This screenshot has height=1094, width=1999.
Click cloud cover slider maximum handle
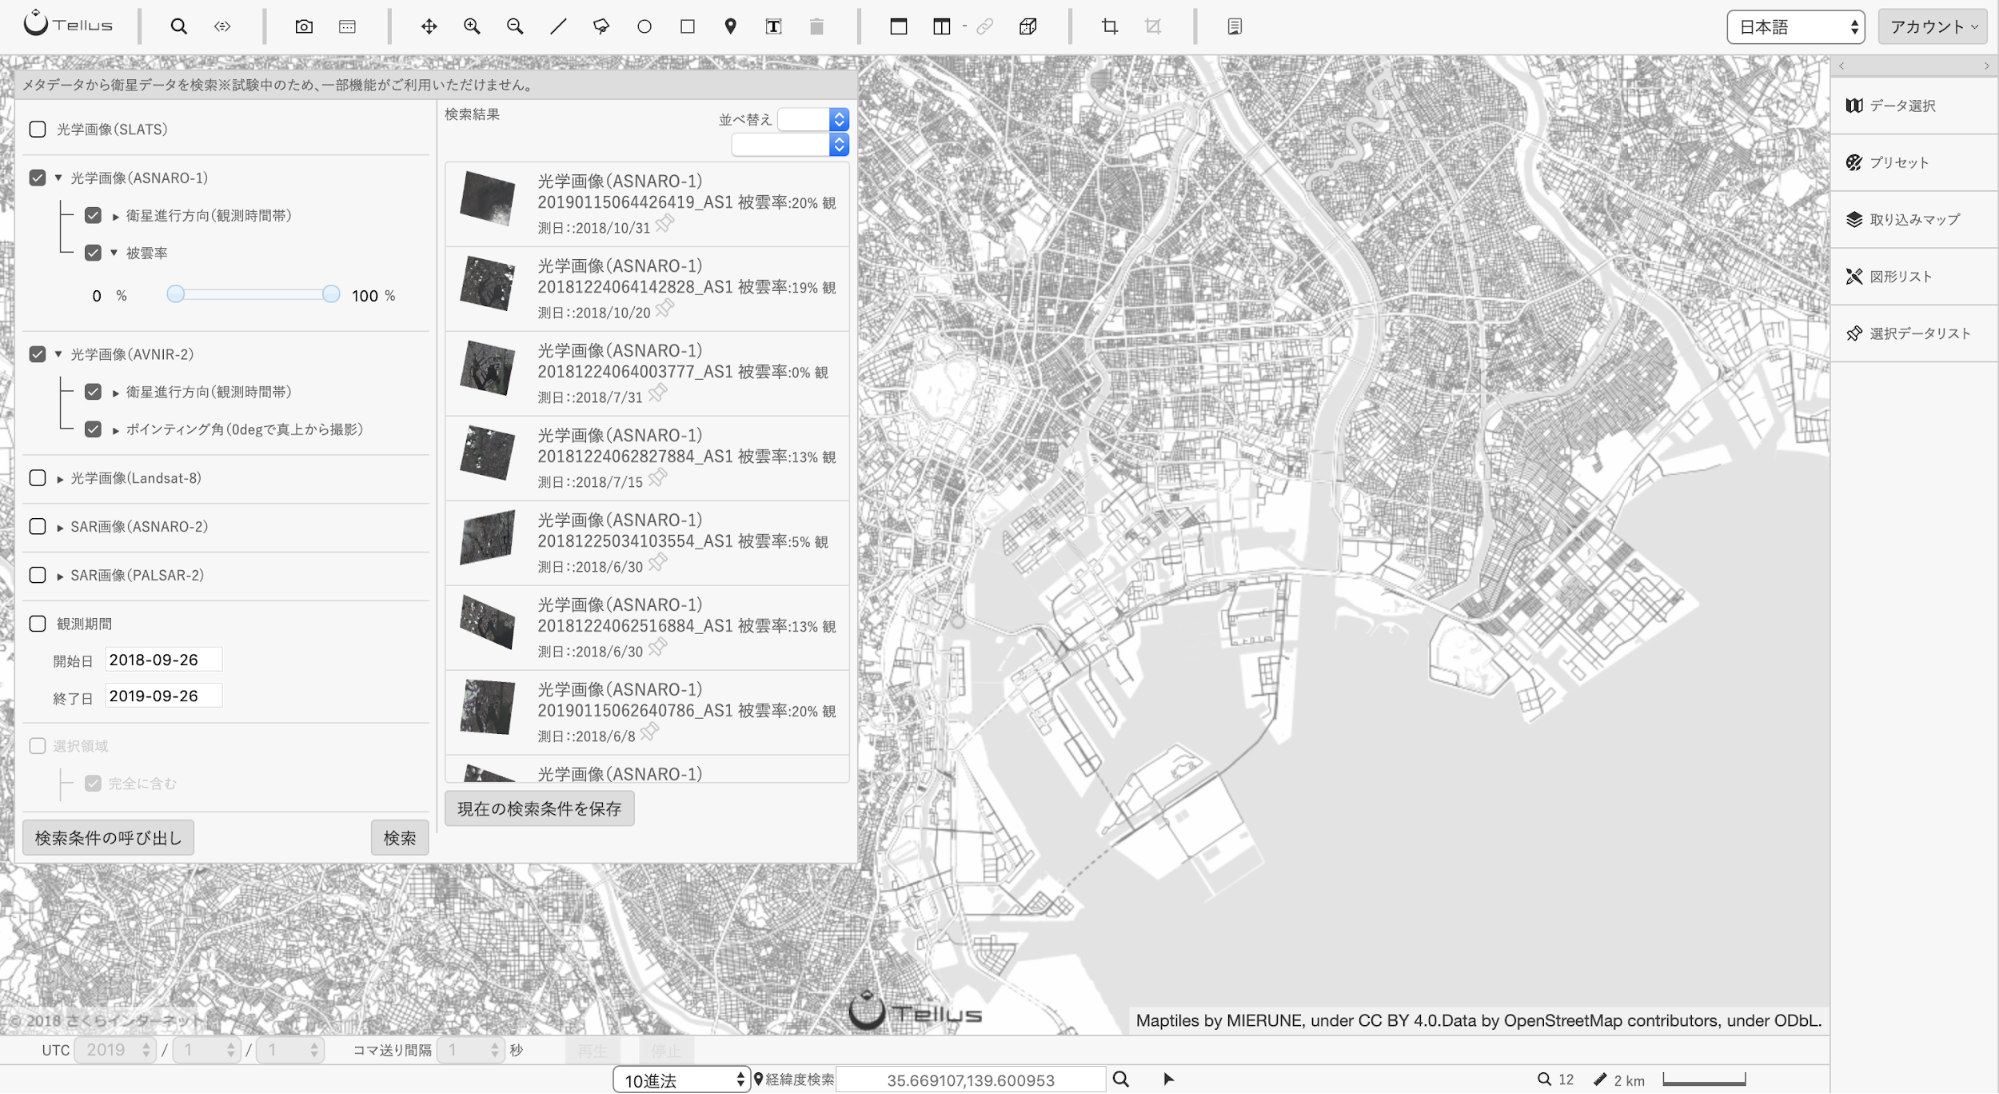331,294
